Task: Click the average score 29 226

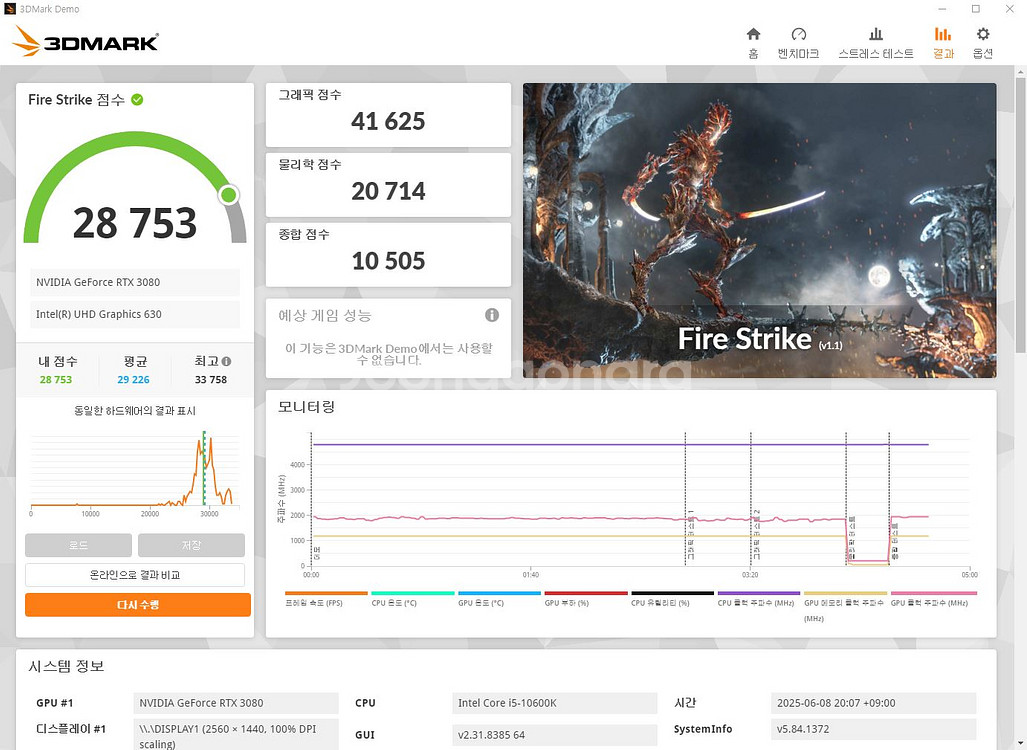Action: click(134, 379)
